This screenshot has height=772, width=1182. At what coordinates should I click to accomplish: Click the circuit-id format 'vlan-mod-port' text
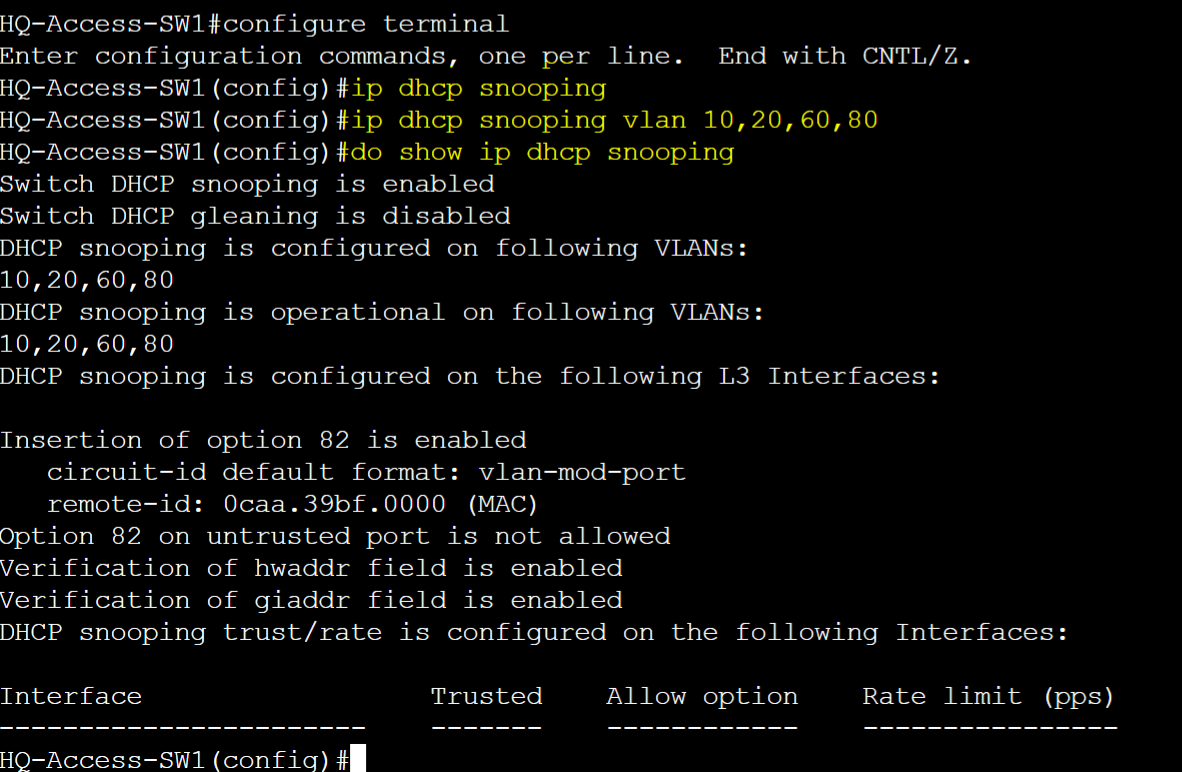pos(582,473)
